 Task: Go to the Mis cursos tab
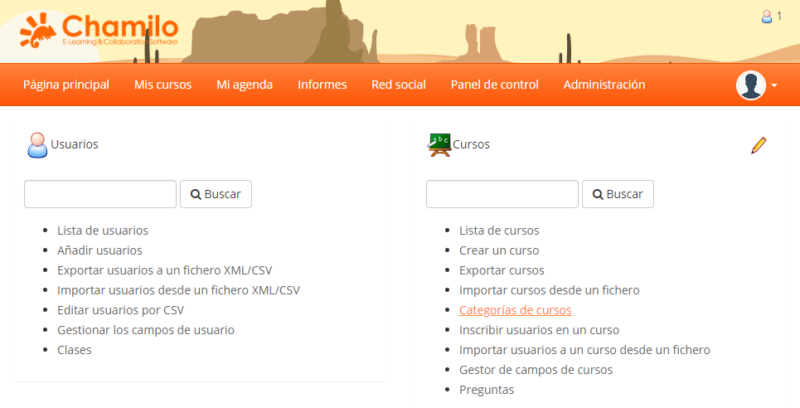point(163,85)
